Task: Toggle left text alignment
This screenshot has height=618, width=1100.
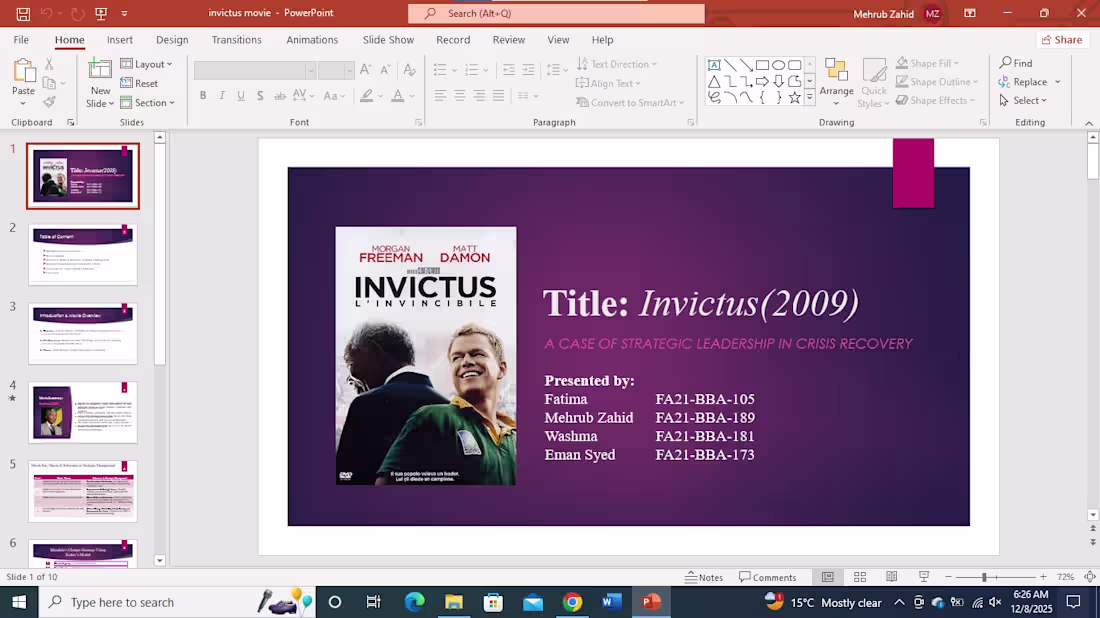Action: (x=440, y=95)
